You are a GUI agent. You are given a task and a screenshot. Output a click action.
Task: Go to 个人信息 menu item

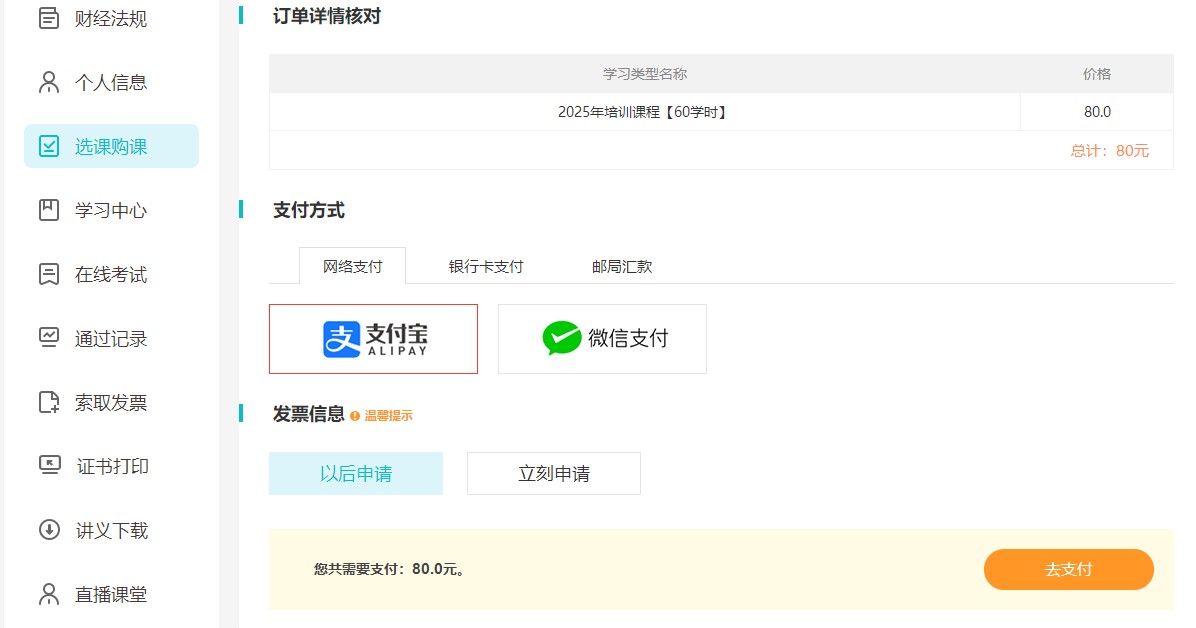[111, 82]
